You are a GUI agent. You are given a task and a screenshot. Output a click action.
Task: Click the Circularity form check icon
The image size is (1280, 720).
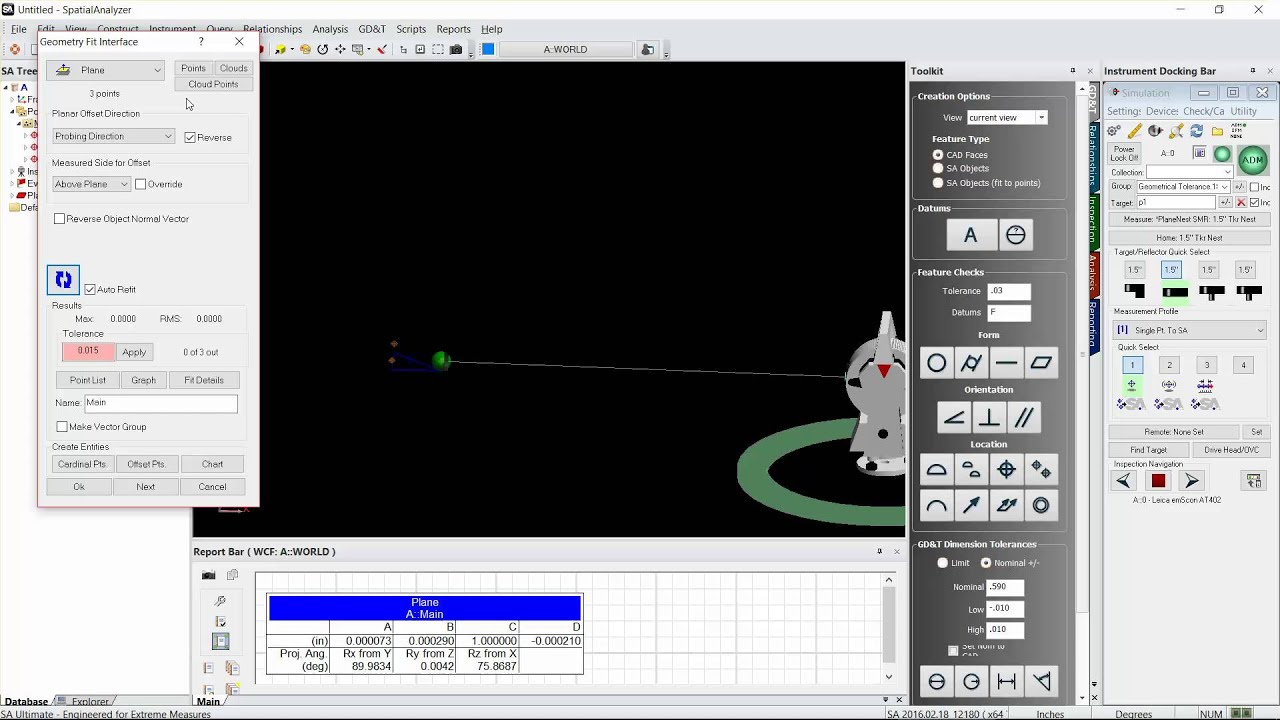tap(937, 363)
